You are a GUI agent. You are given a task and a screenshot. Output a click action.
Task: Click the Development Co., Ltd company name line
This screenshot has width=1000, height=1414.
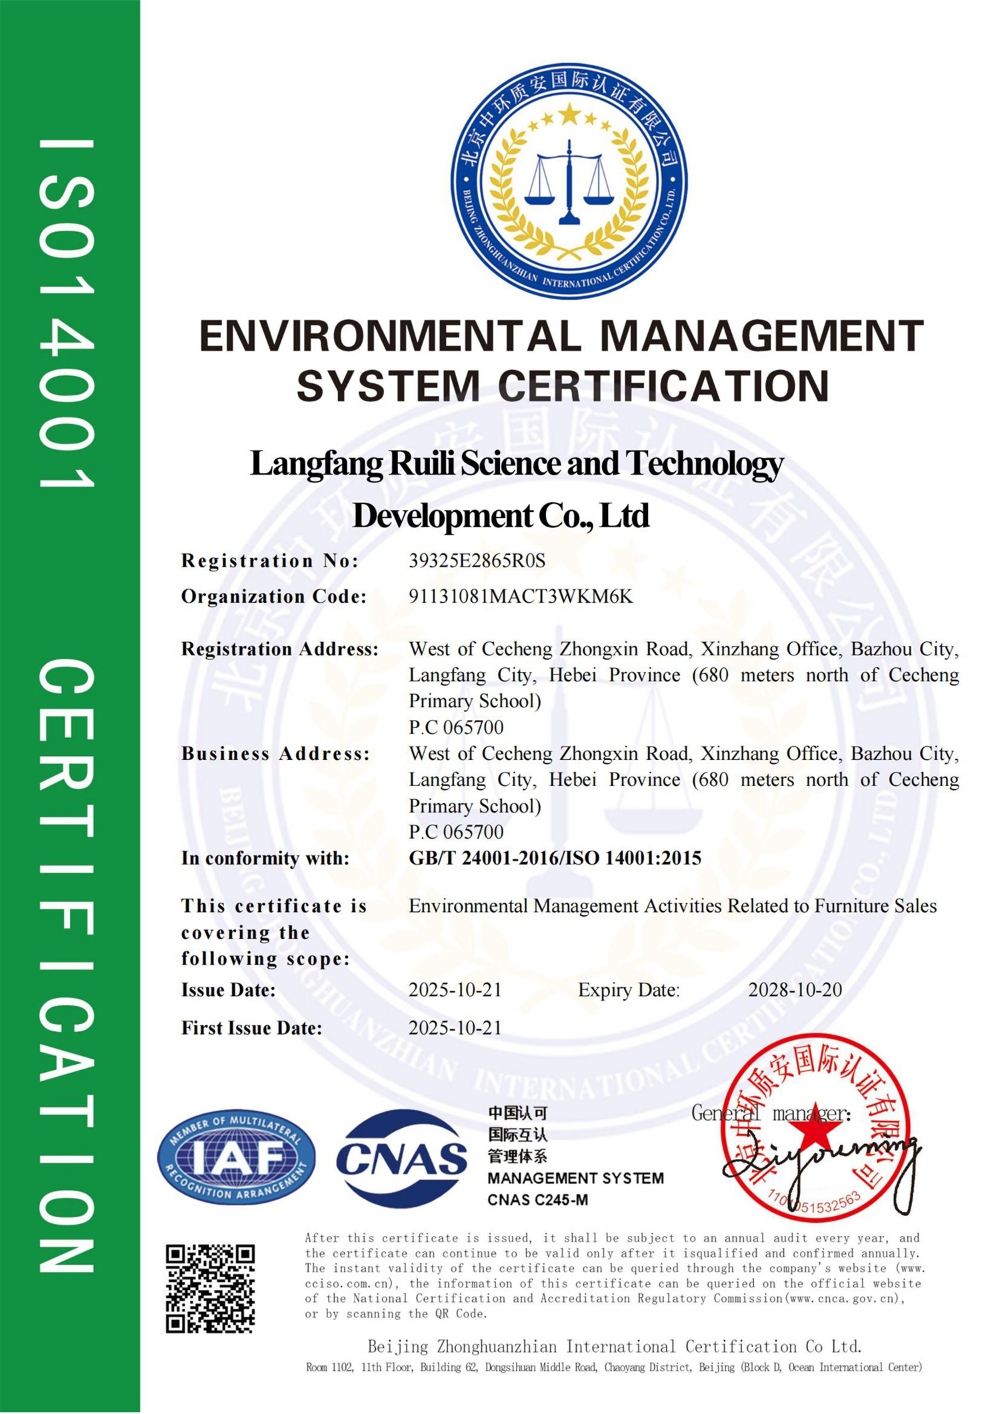[501, 516]
